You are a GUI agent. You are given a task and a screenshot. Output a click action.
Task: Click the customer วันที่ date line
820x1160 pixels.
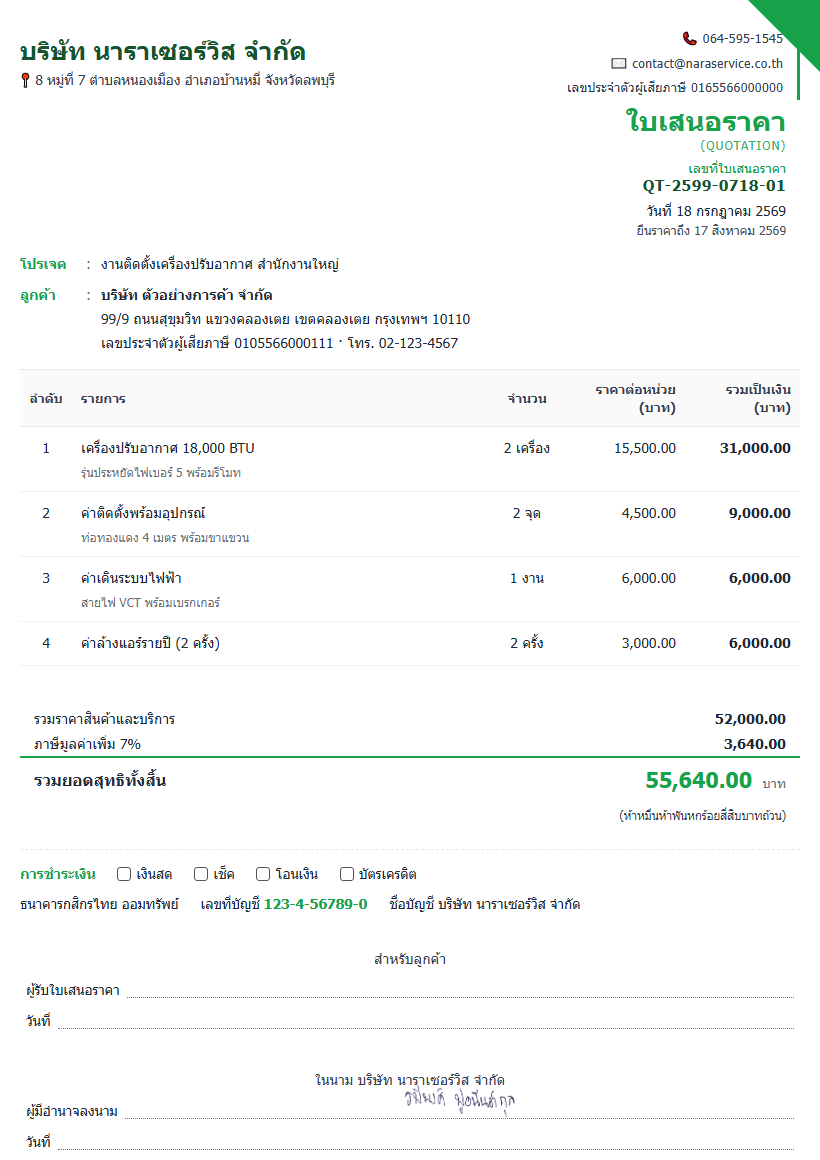(x=426, y=1022)
